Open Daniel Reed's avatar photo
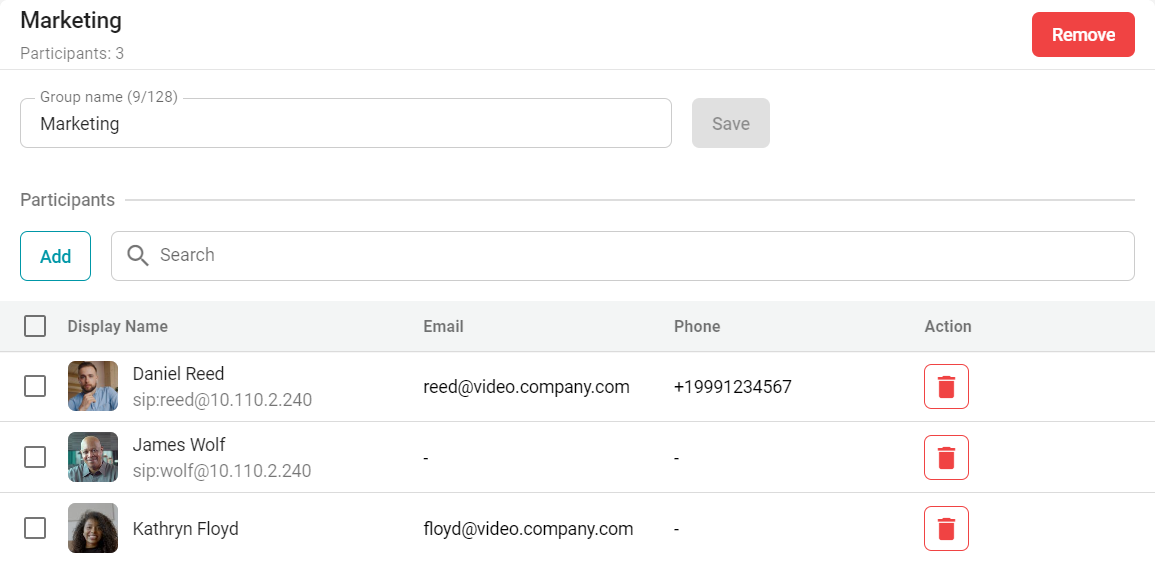 pyautogui.click(x=93, y=386)
